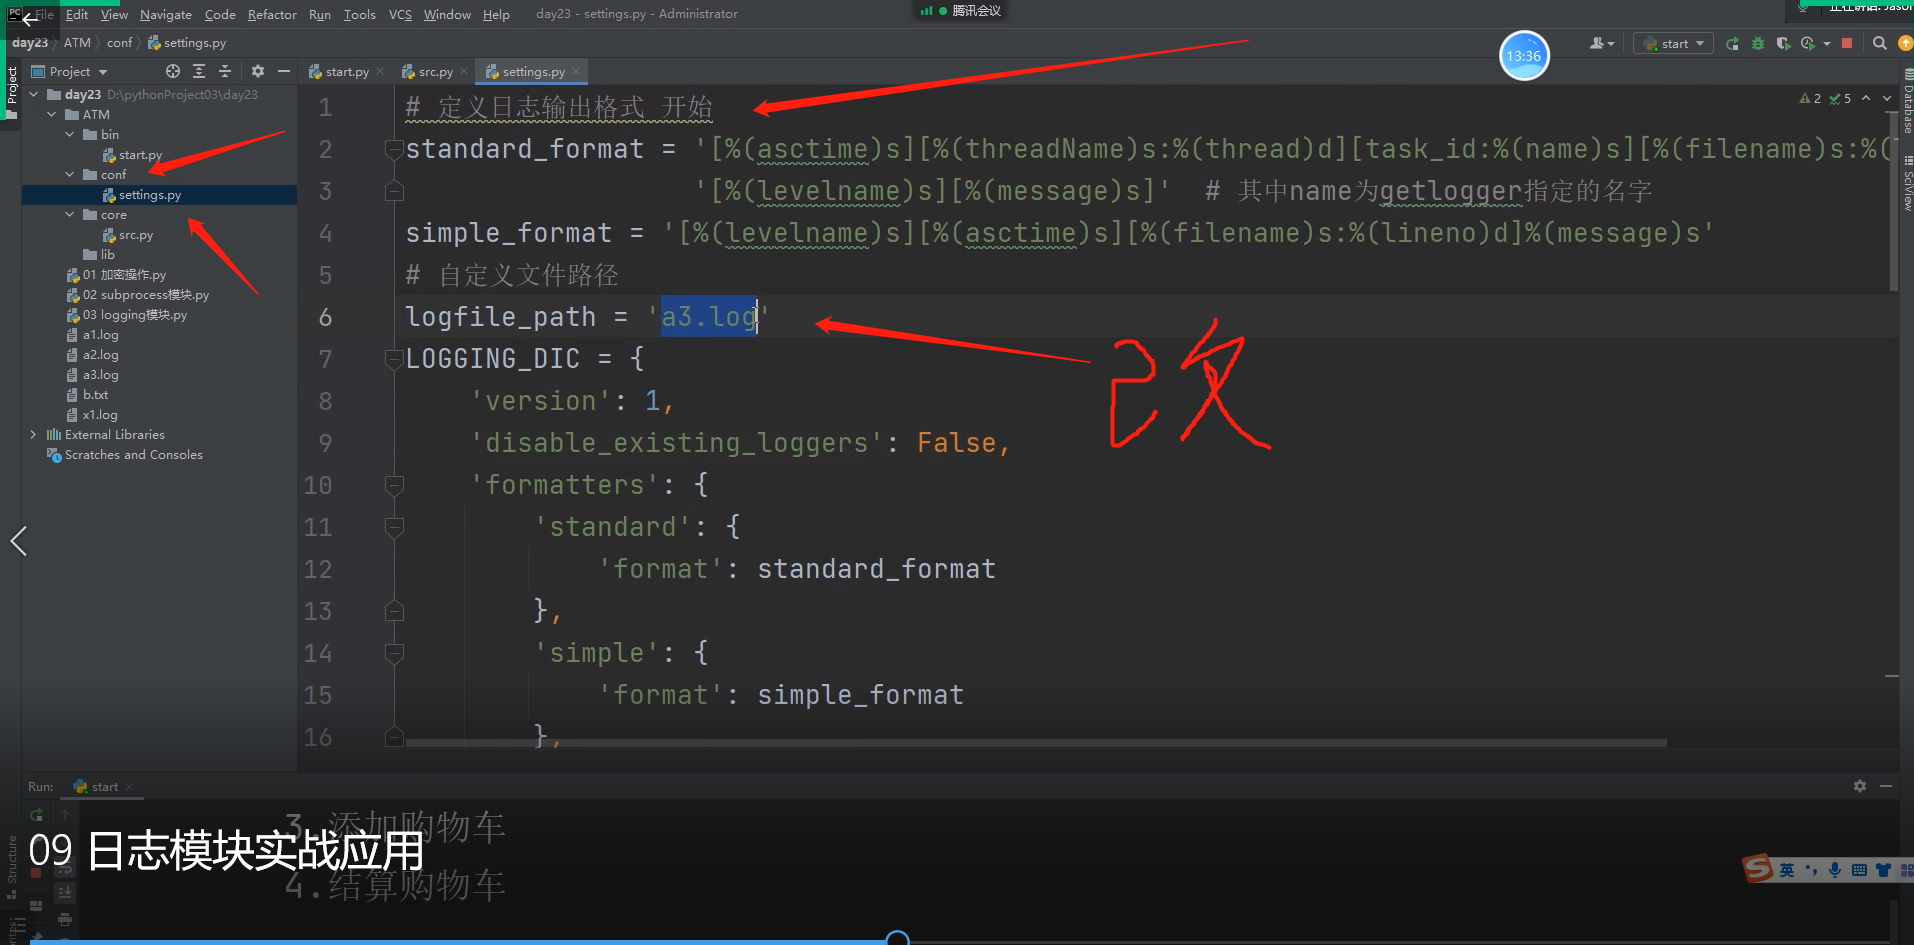Click the left chevron overlay arrow
Image resolution: width=1914 pixels, height=945 pixels.
pyautogui.click(x=18, y=541)
